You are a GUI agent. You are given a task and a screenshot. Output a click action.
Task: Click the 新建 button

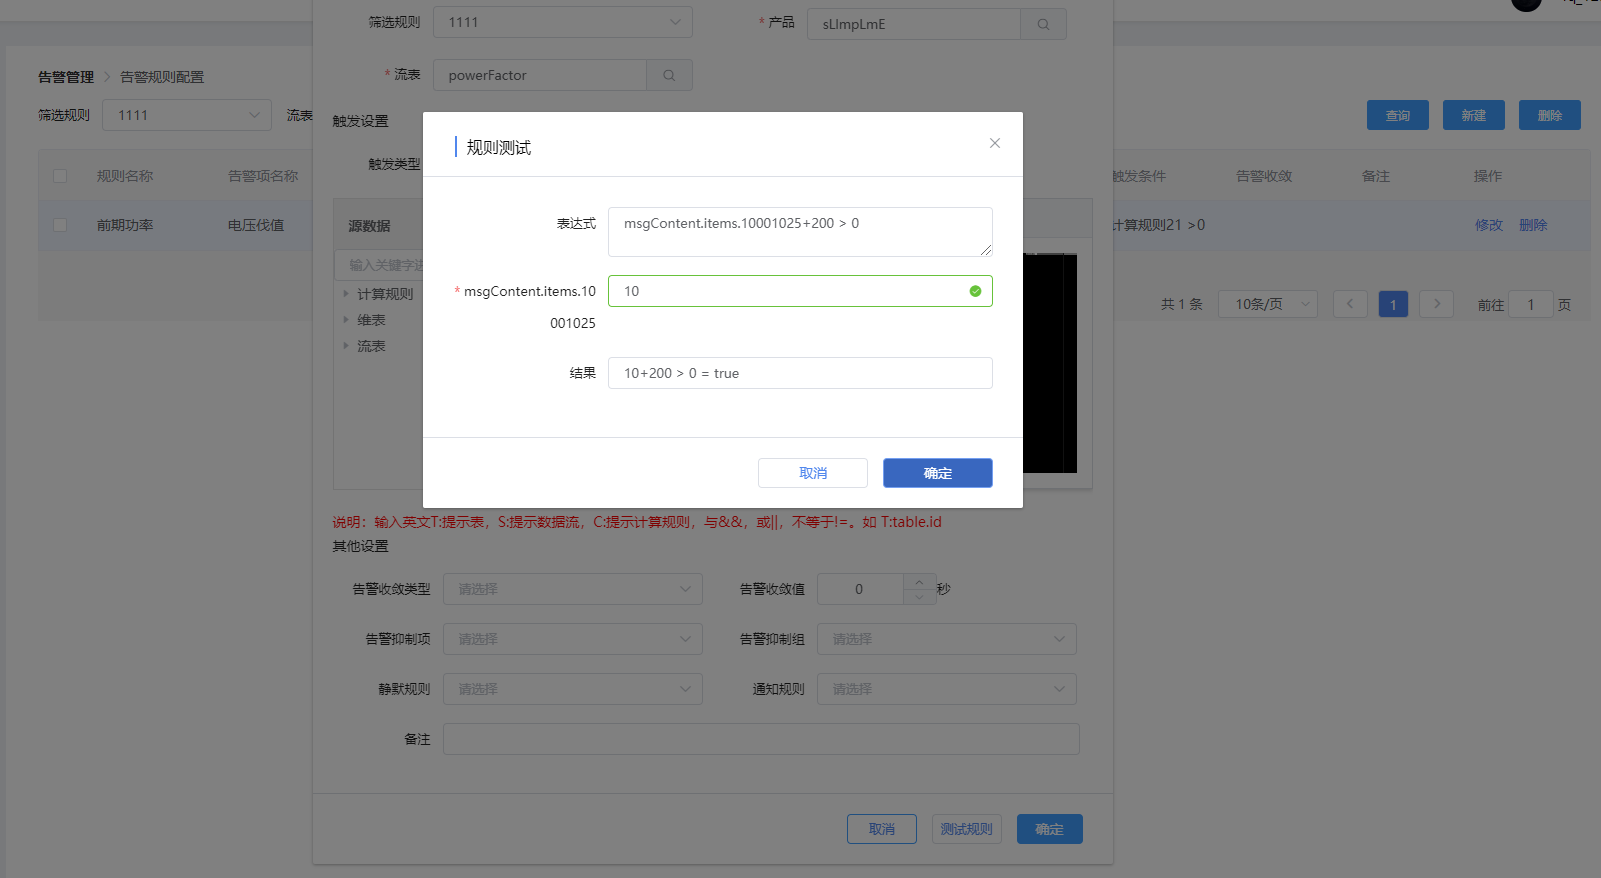pyautogui.click(x=1473, y=115)
